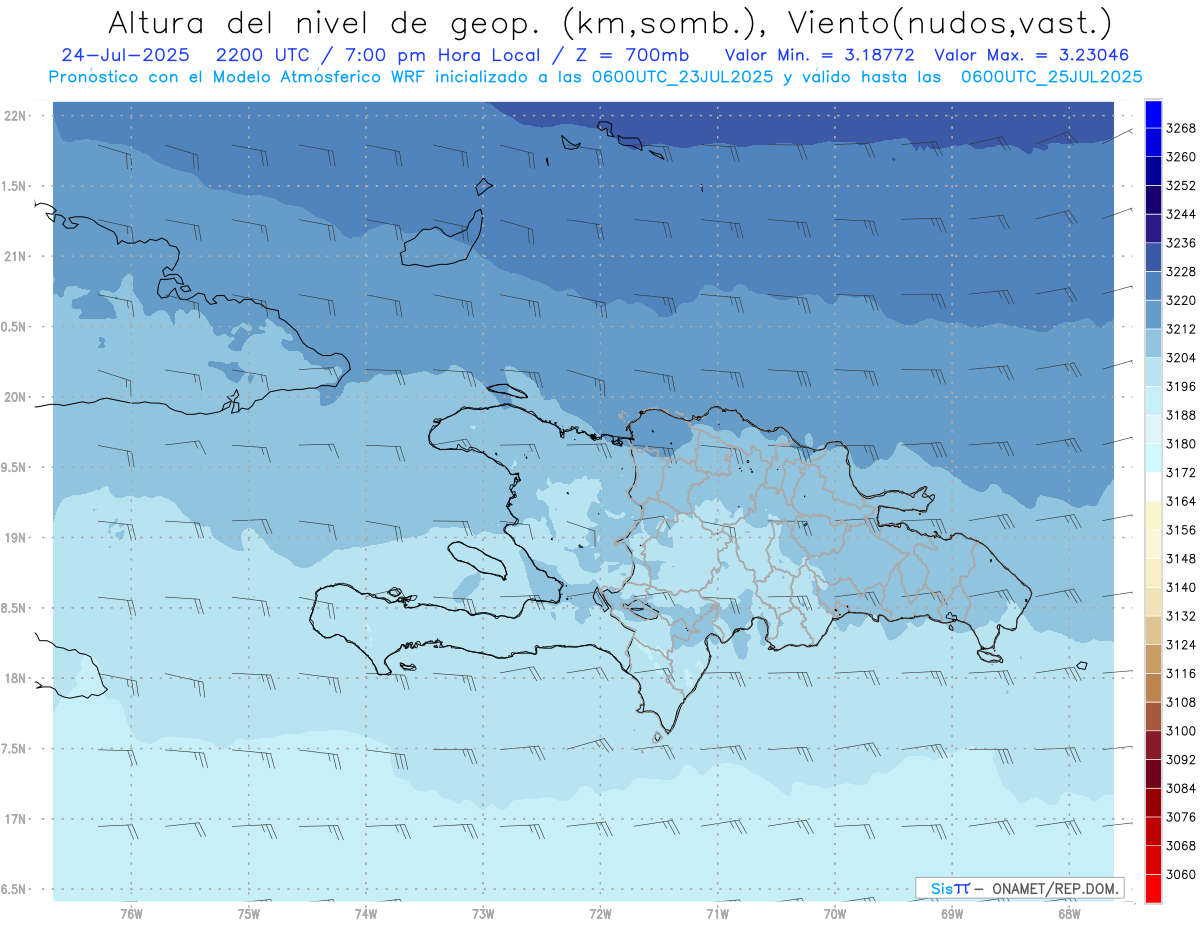
Task: Click the 73W longitude label
Action: pos(483,913)
